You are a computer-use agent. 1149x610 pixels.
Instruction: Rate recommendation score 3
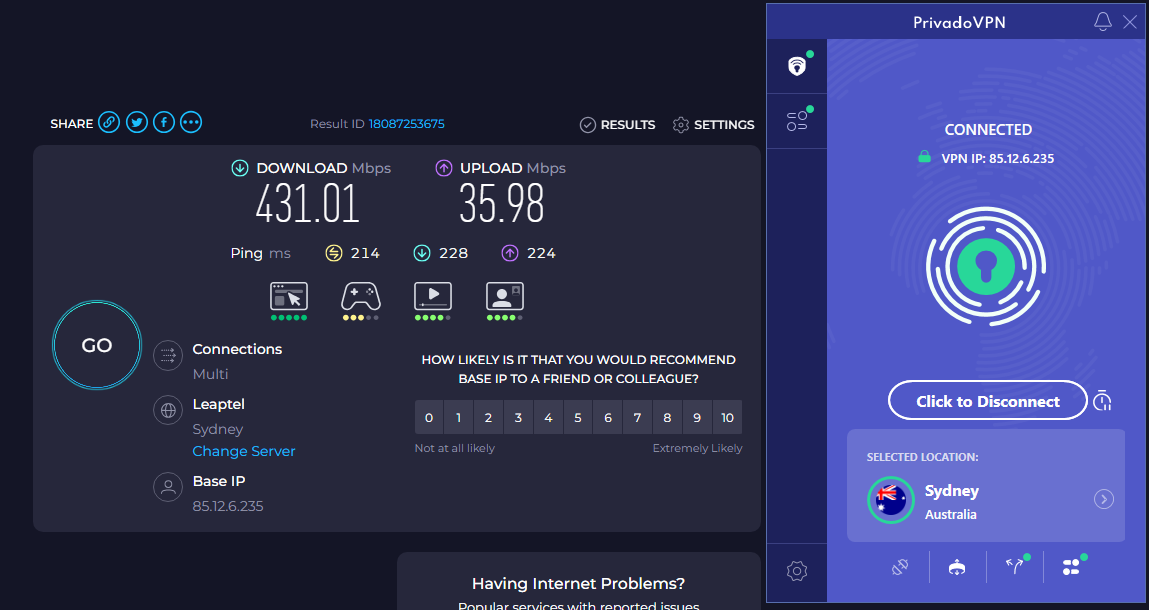518,417
